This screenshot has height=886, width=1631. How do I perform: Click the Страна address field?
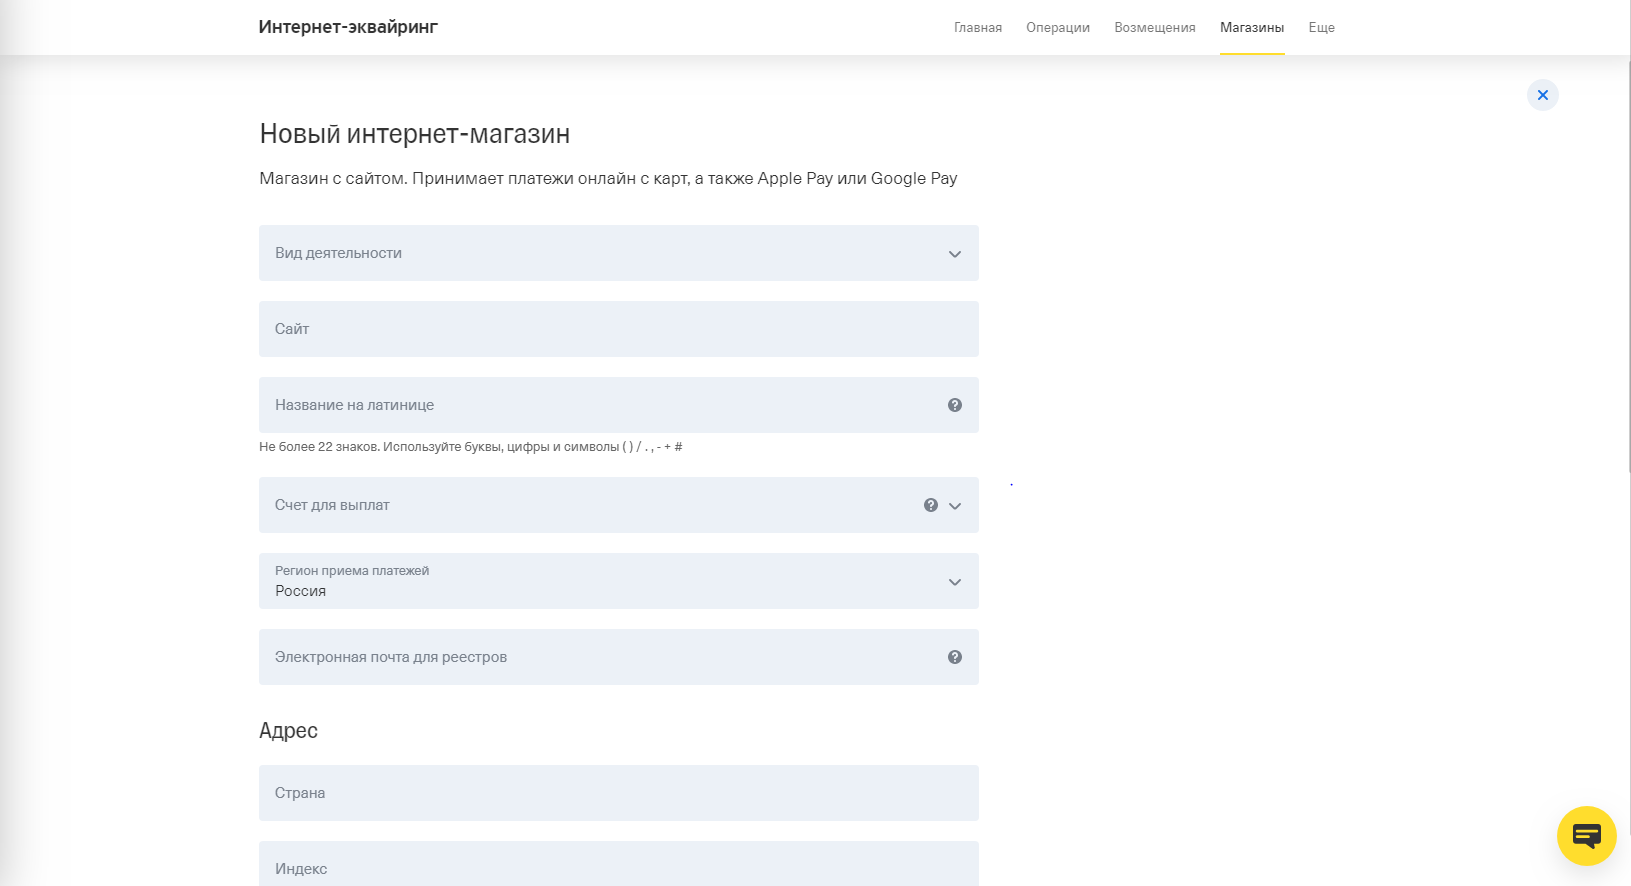pos(618,793)
